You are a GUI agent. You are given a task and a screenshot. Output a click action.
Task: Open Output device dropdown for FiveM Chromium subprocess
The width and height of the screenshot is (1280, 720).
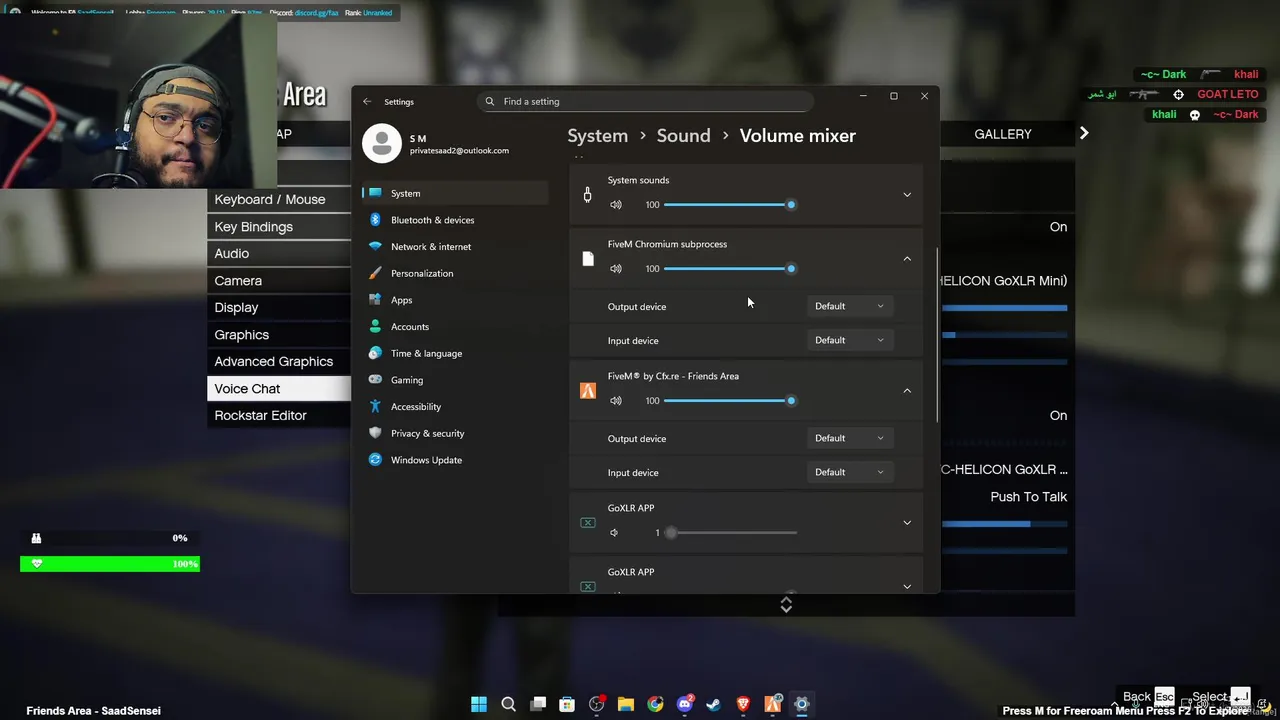(849, 306)
